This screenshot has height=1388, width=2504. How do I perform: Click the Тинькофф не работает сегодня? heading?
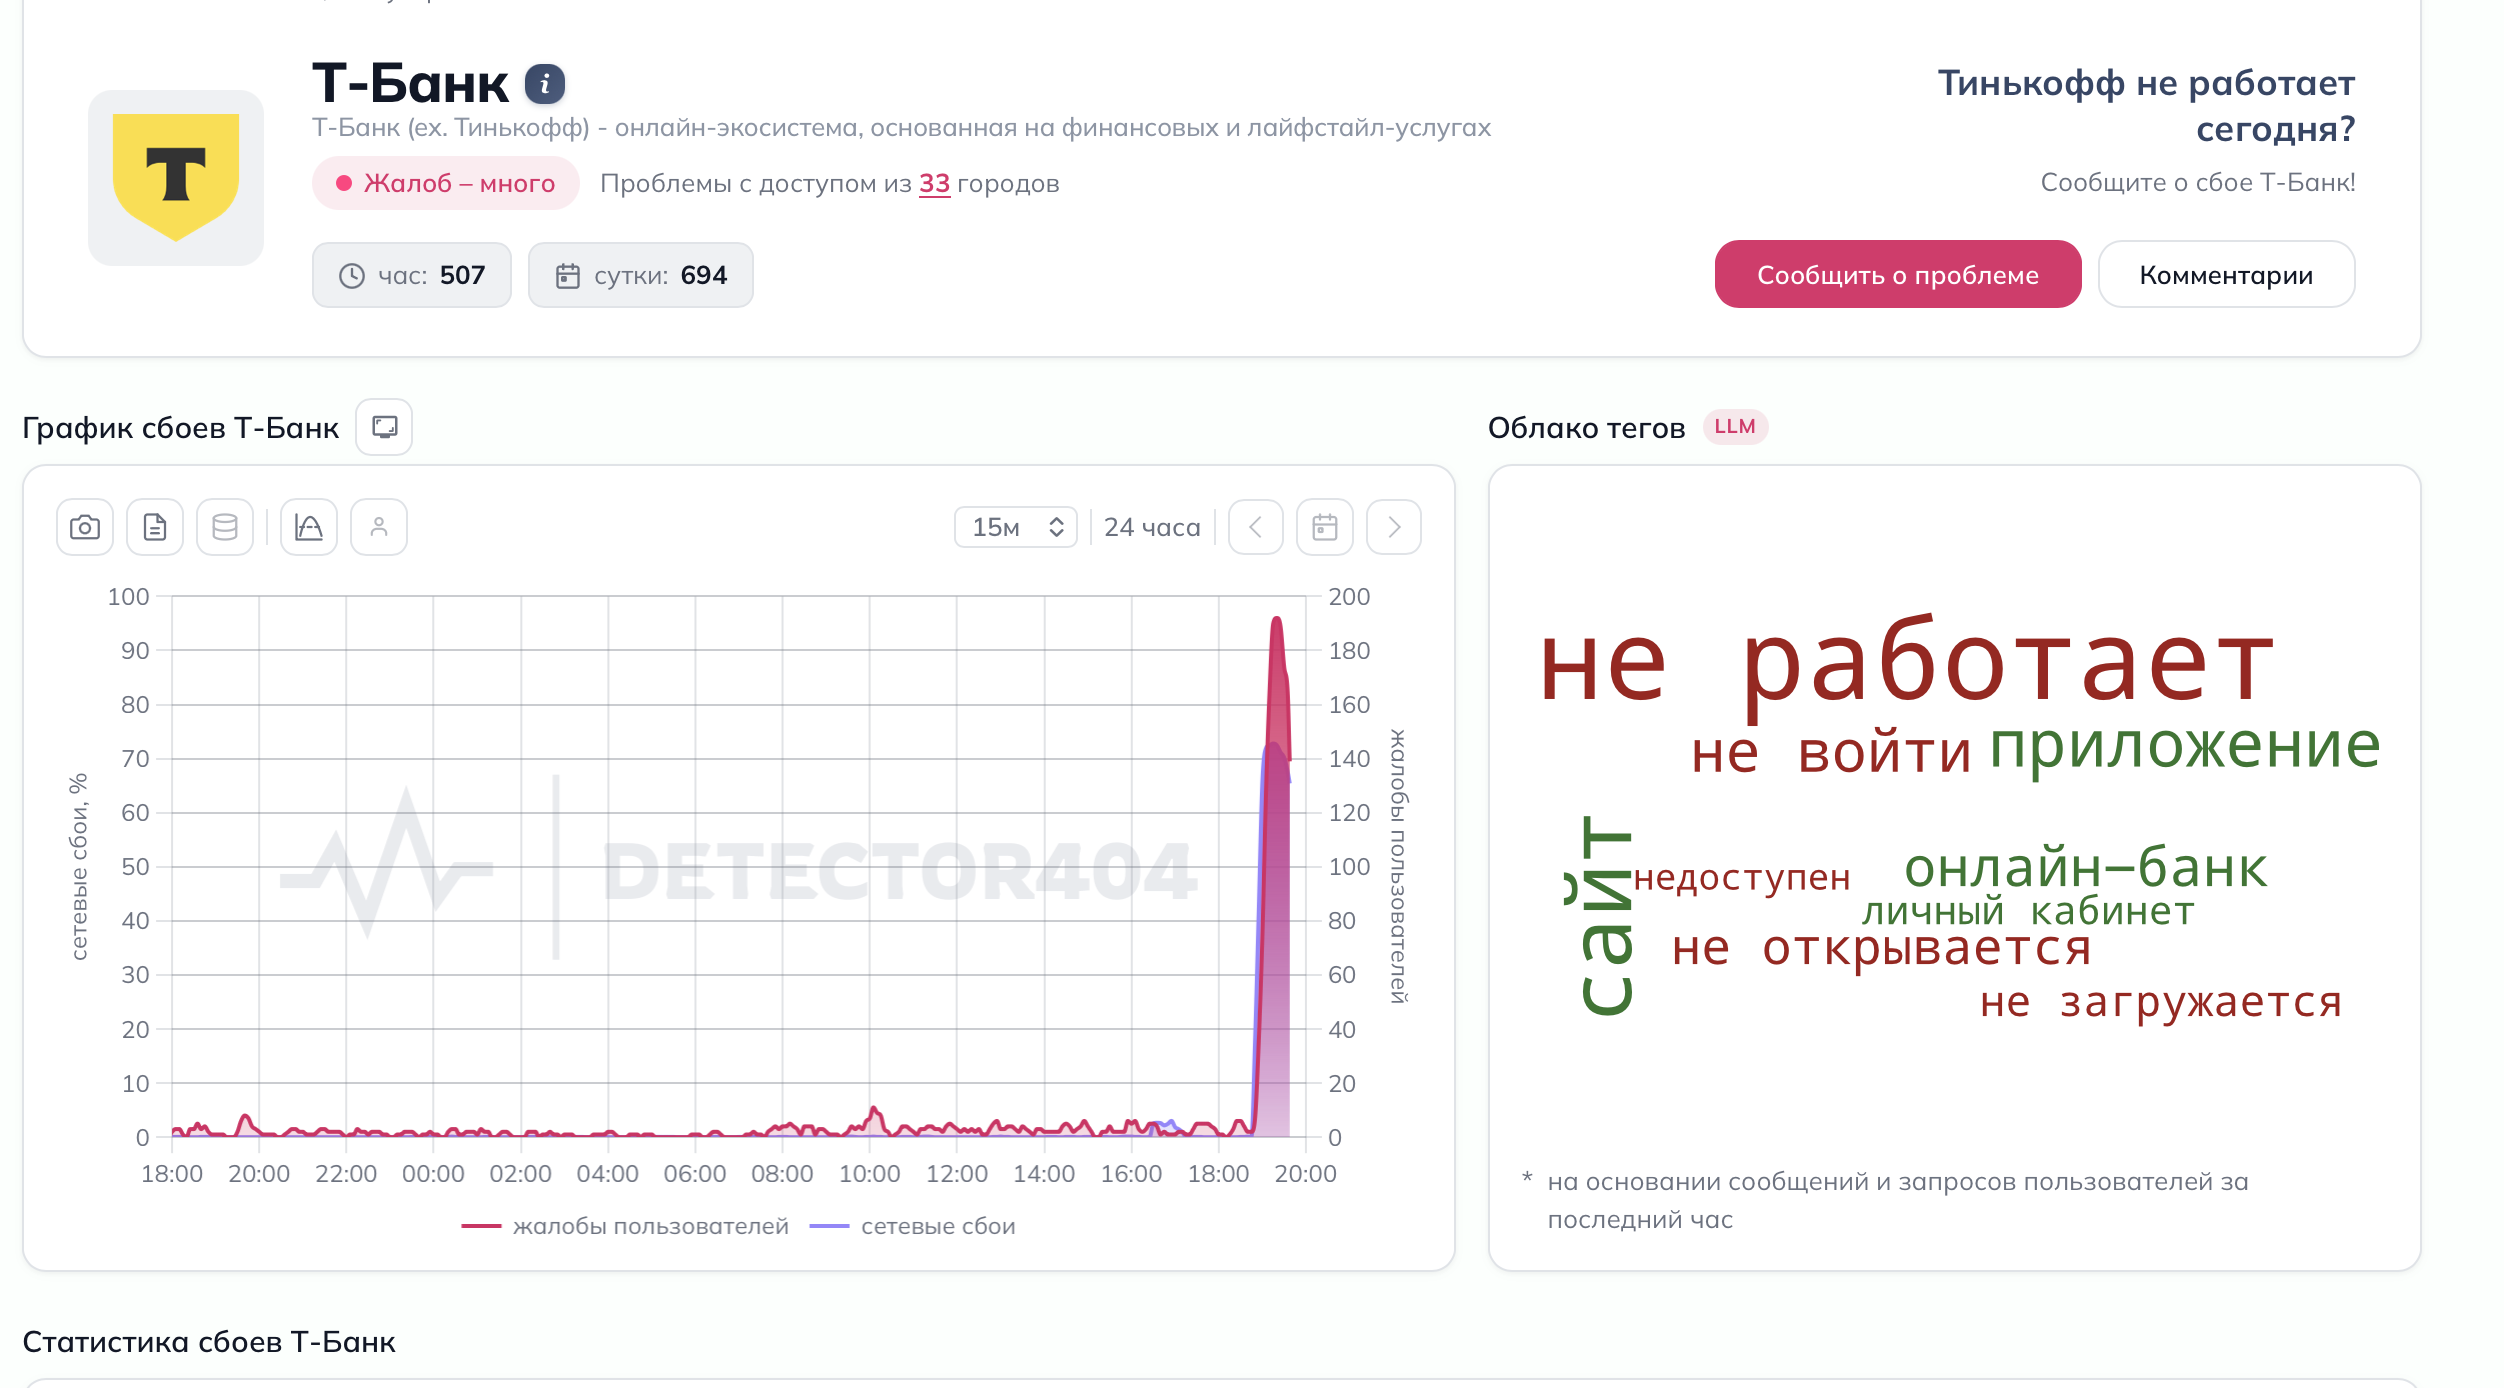pos(2146,106)
